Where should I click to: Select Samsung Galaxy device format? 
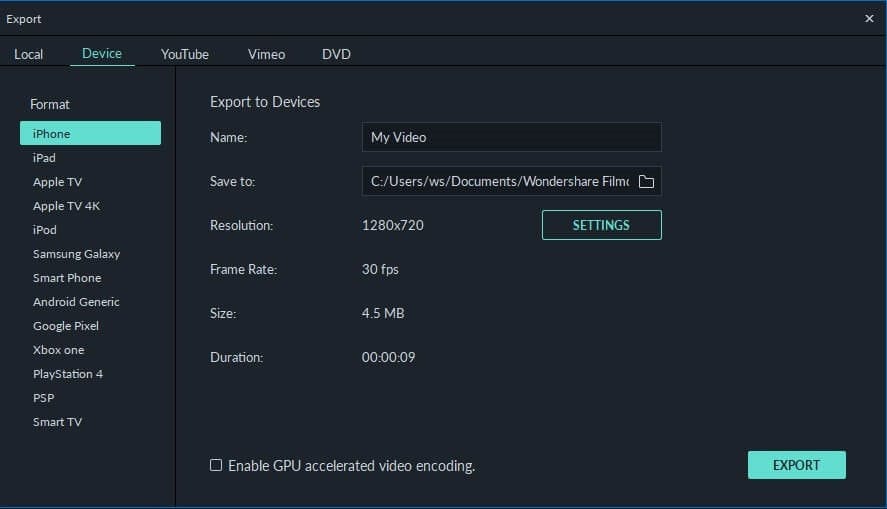tap(76, 254)
